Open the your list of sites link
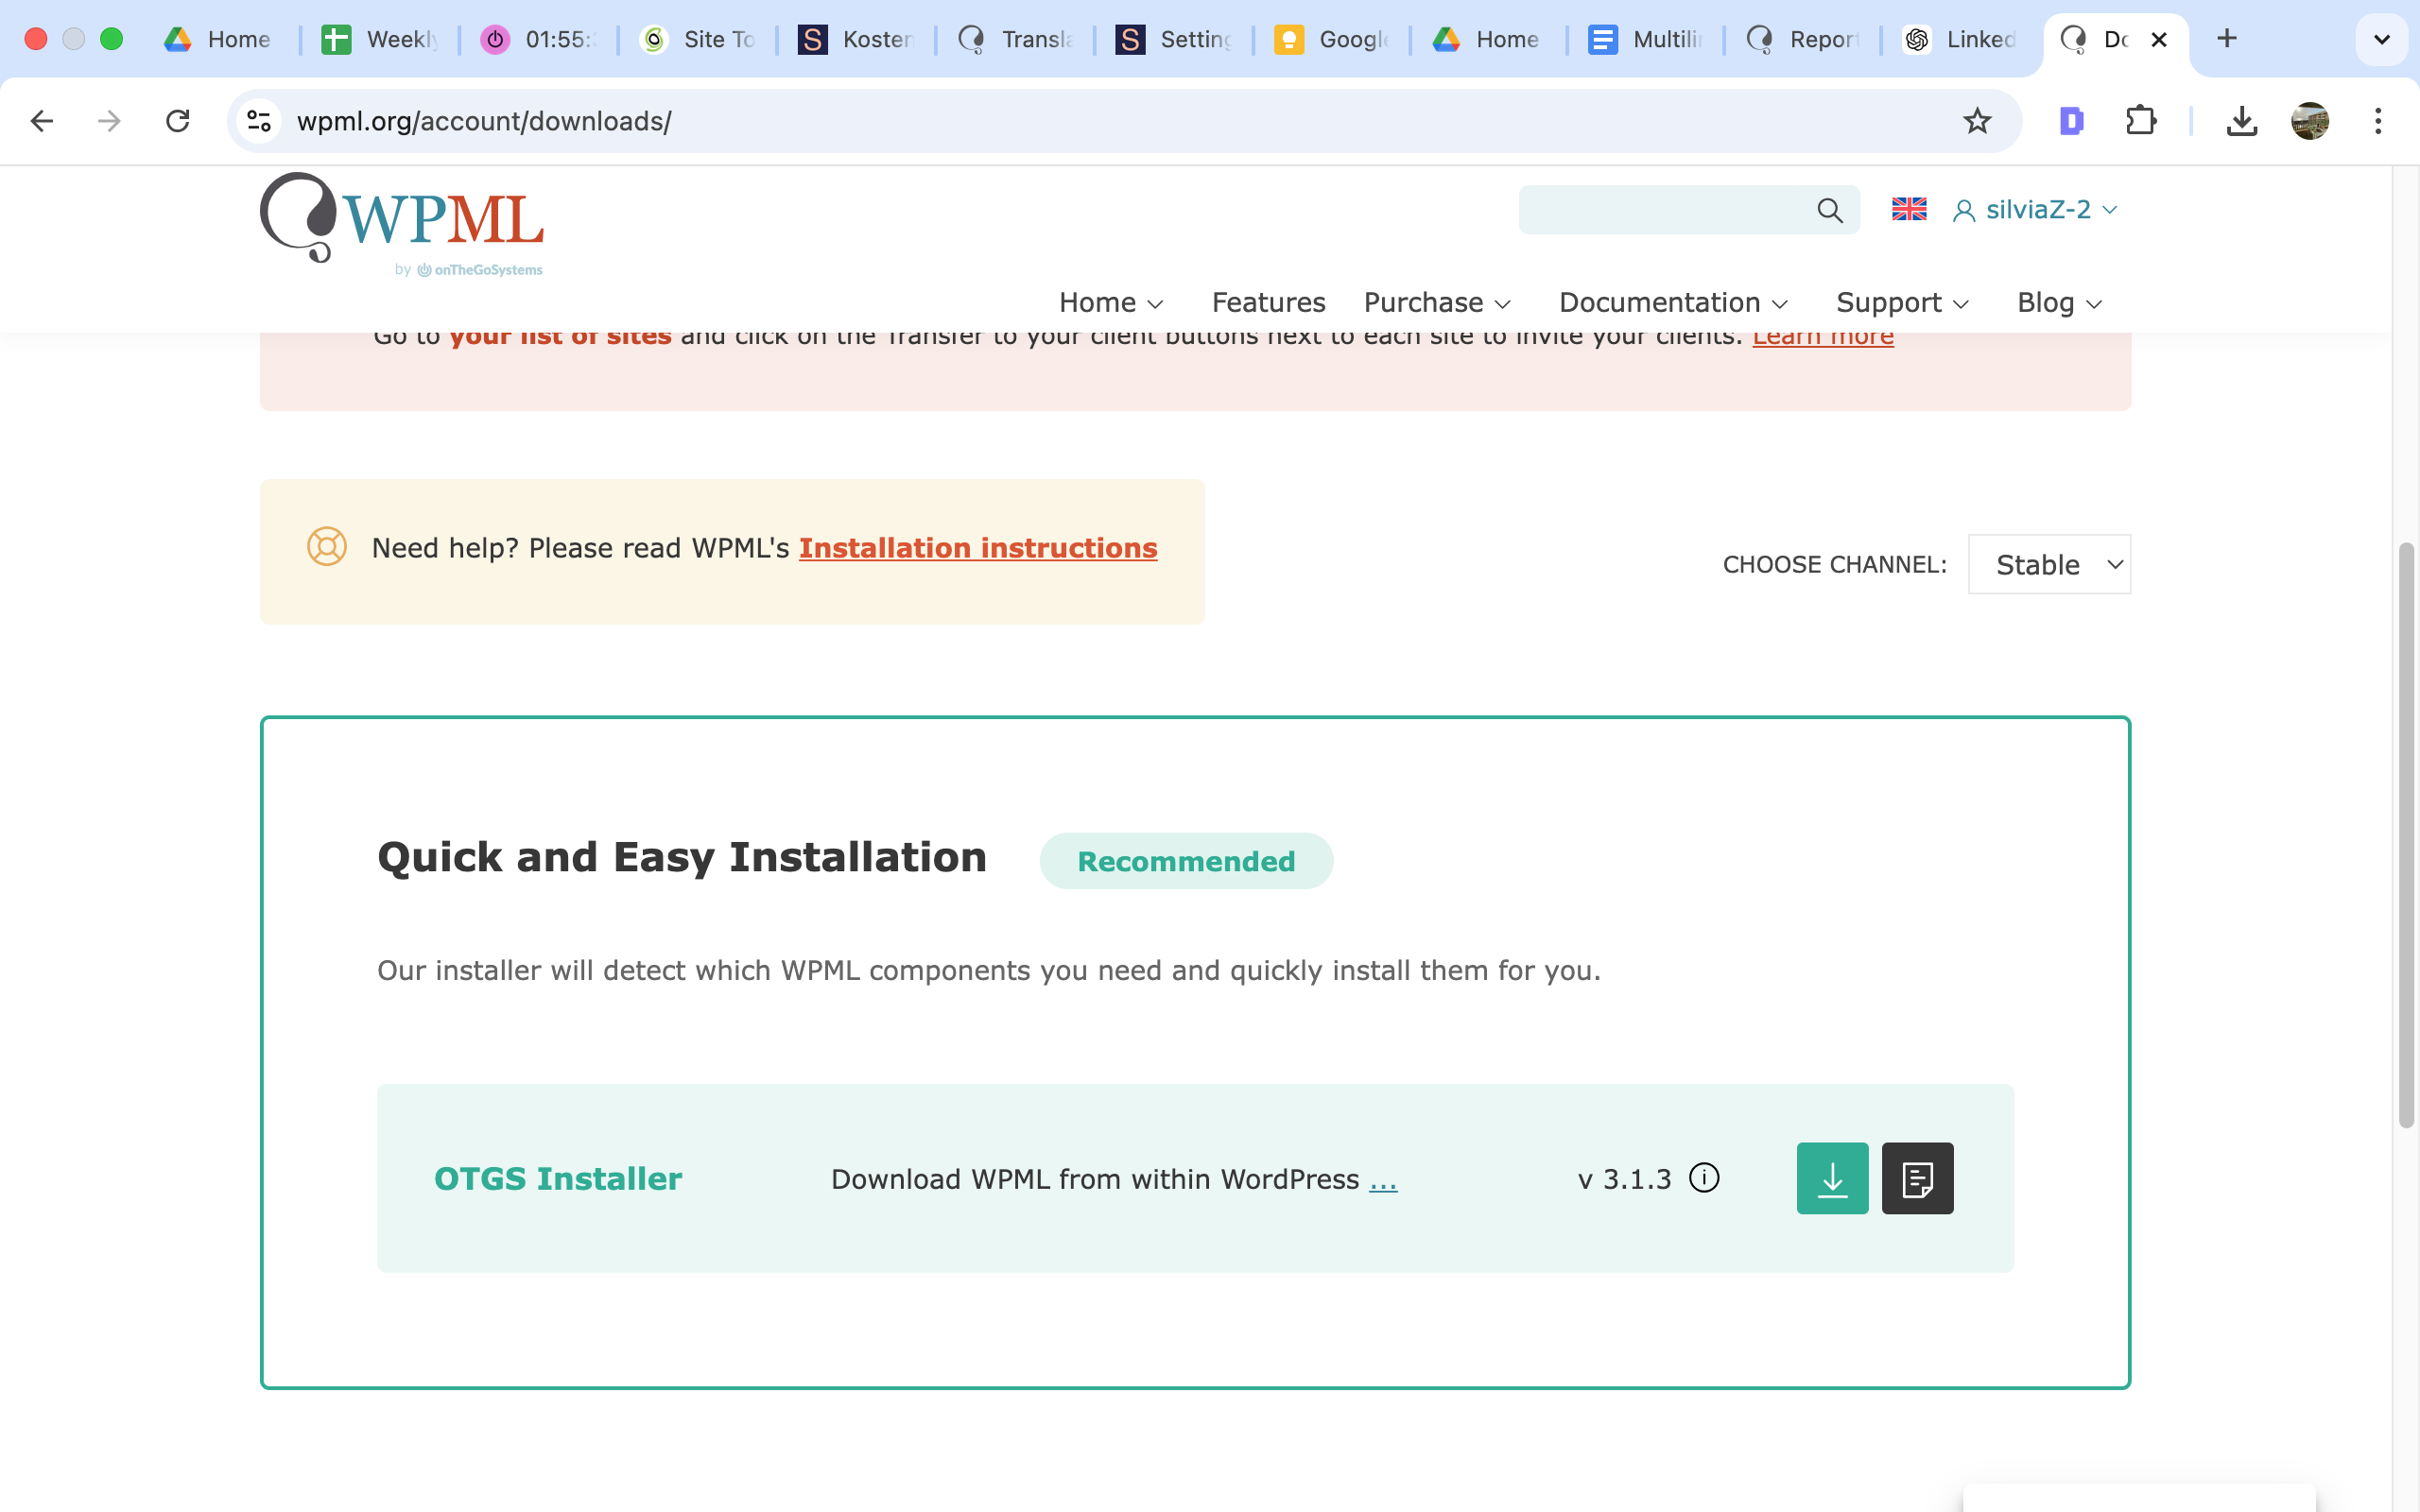2420x1512 pixels. 560,339
